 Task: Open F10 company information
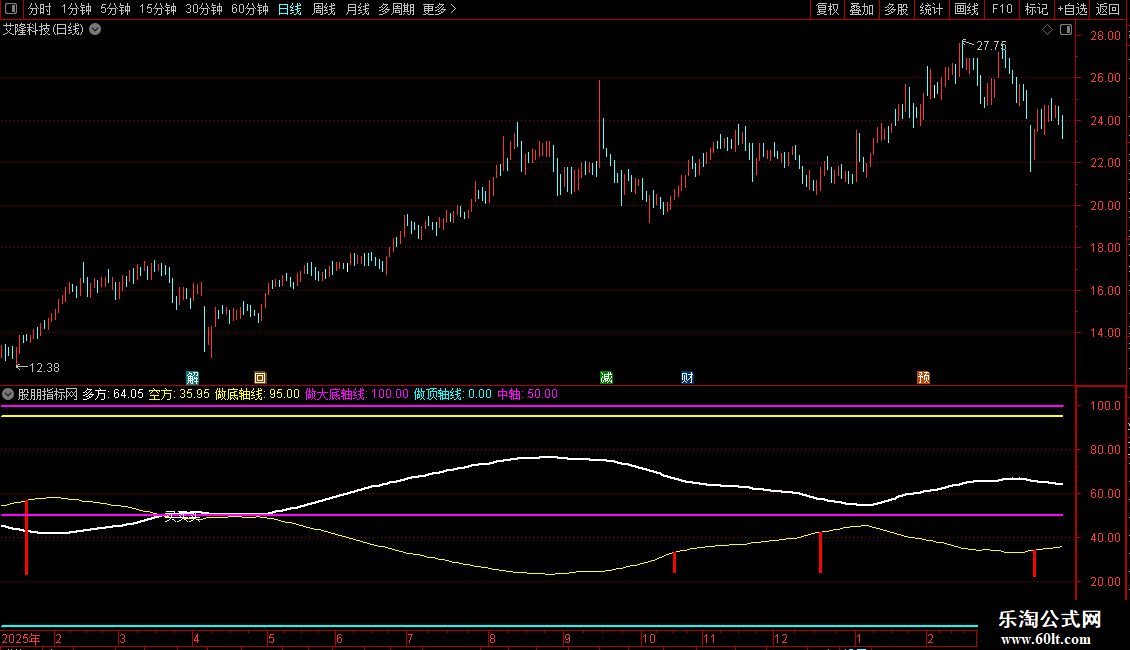[1001, 9]
